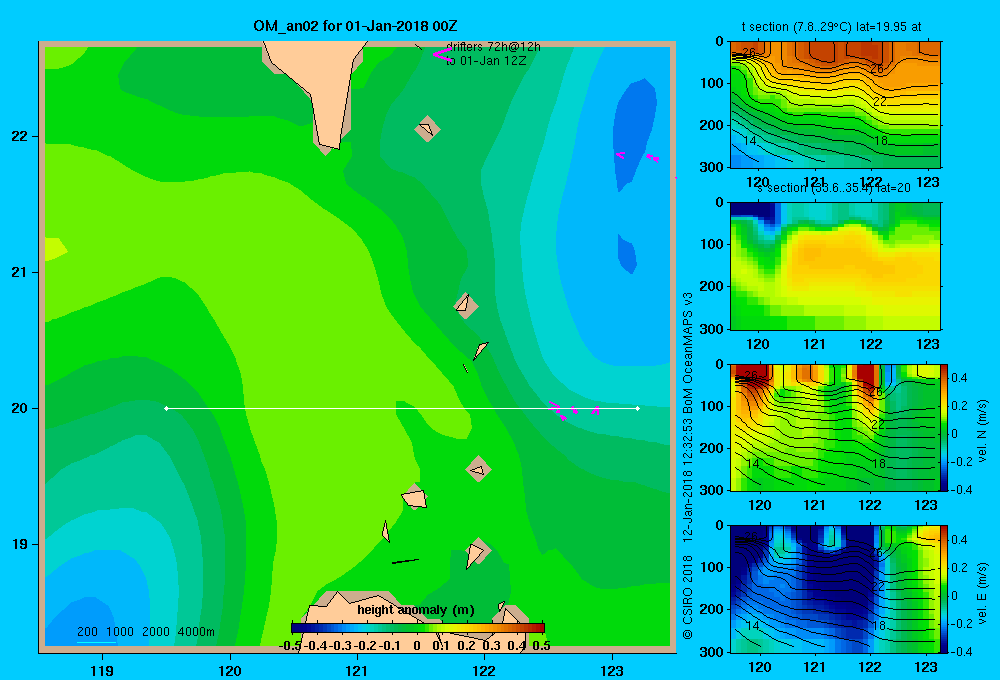Image resolution: width=1000 pixels, height=680 pixels.
Task: Click the "22" isotherm label in the temperature section
Action: tap(880, 101)
